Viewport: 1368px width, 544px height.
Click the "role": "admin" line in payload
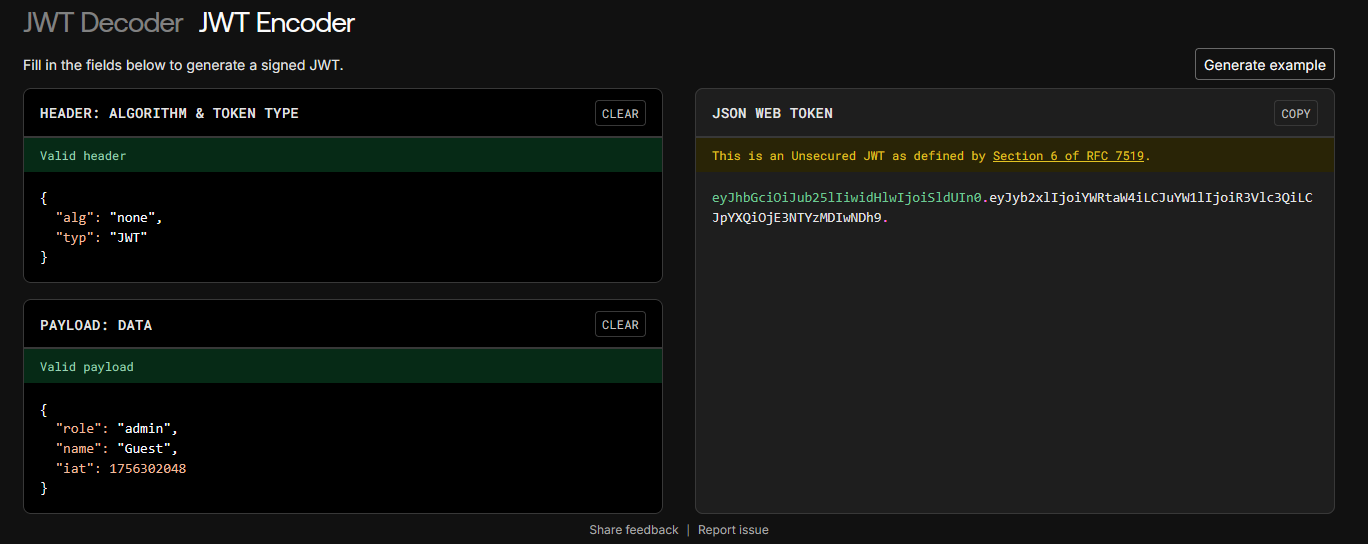[x=117, y=427]
